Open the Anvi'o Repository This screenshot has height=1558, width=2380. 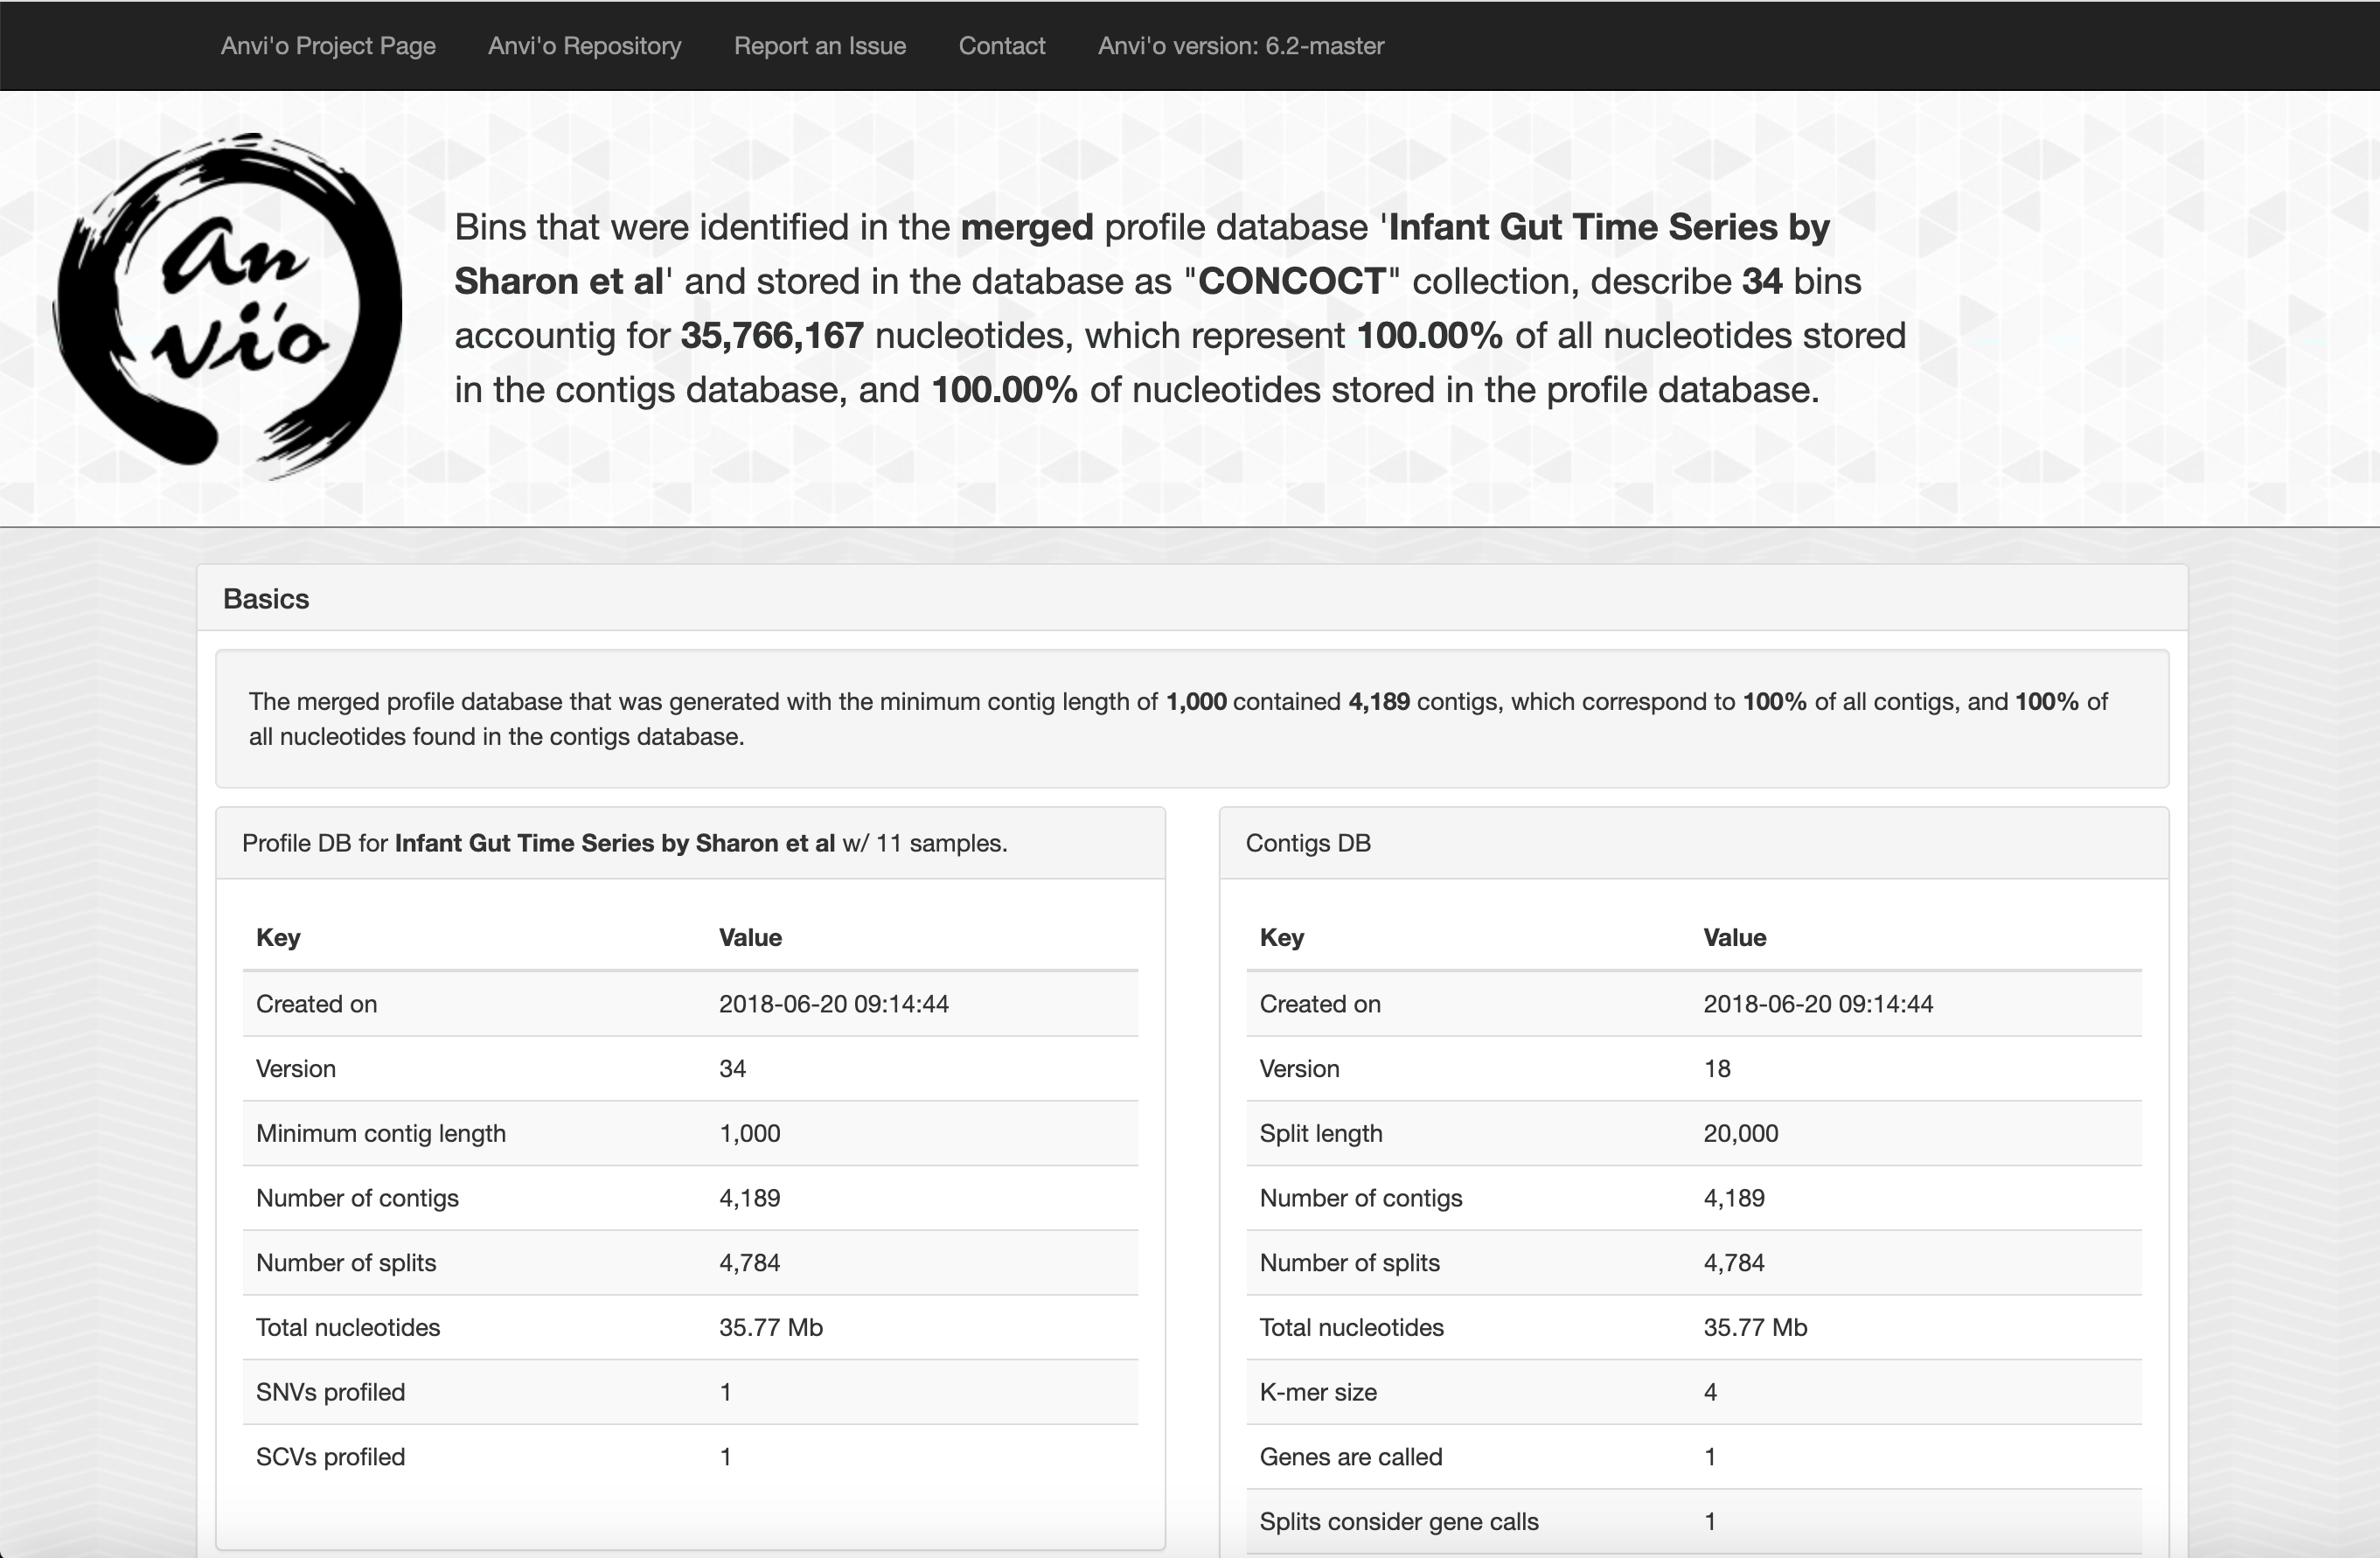point(584,46)
